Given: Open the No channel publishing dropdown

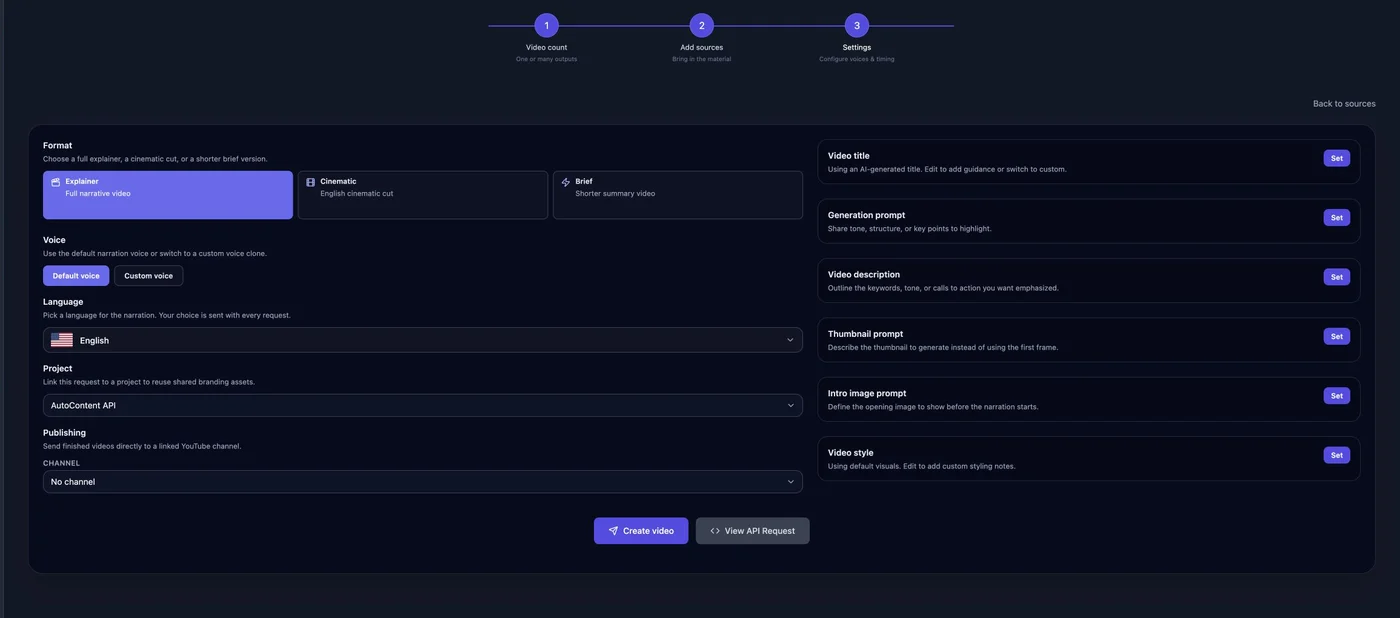Looking at the screenshot, I should coord(423,482).
